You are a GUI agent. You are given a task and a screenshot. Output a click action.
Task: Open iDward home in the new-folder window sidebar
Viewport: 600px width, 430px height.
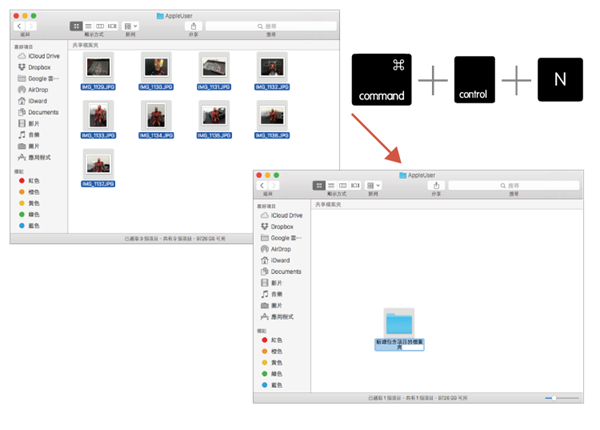click(x=275, y=261)
